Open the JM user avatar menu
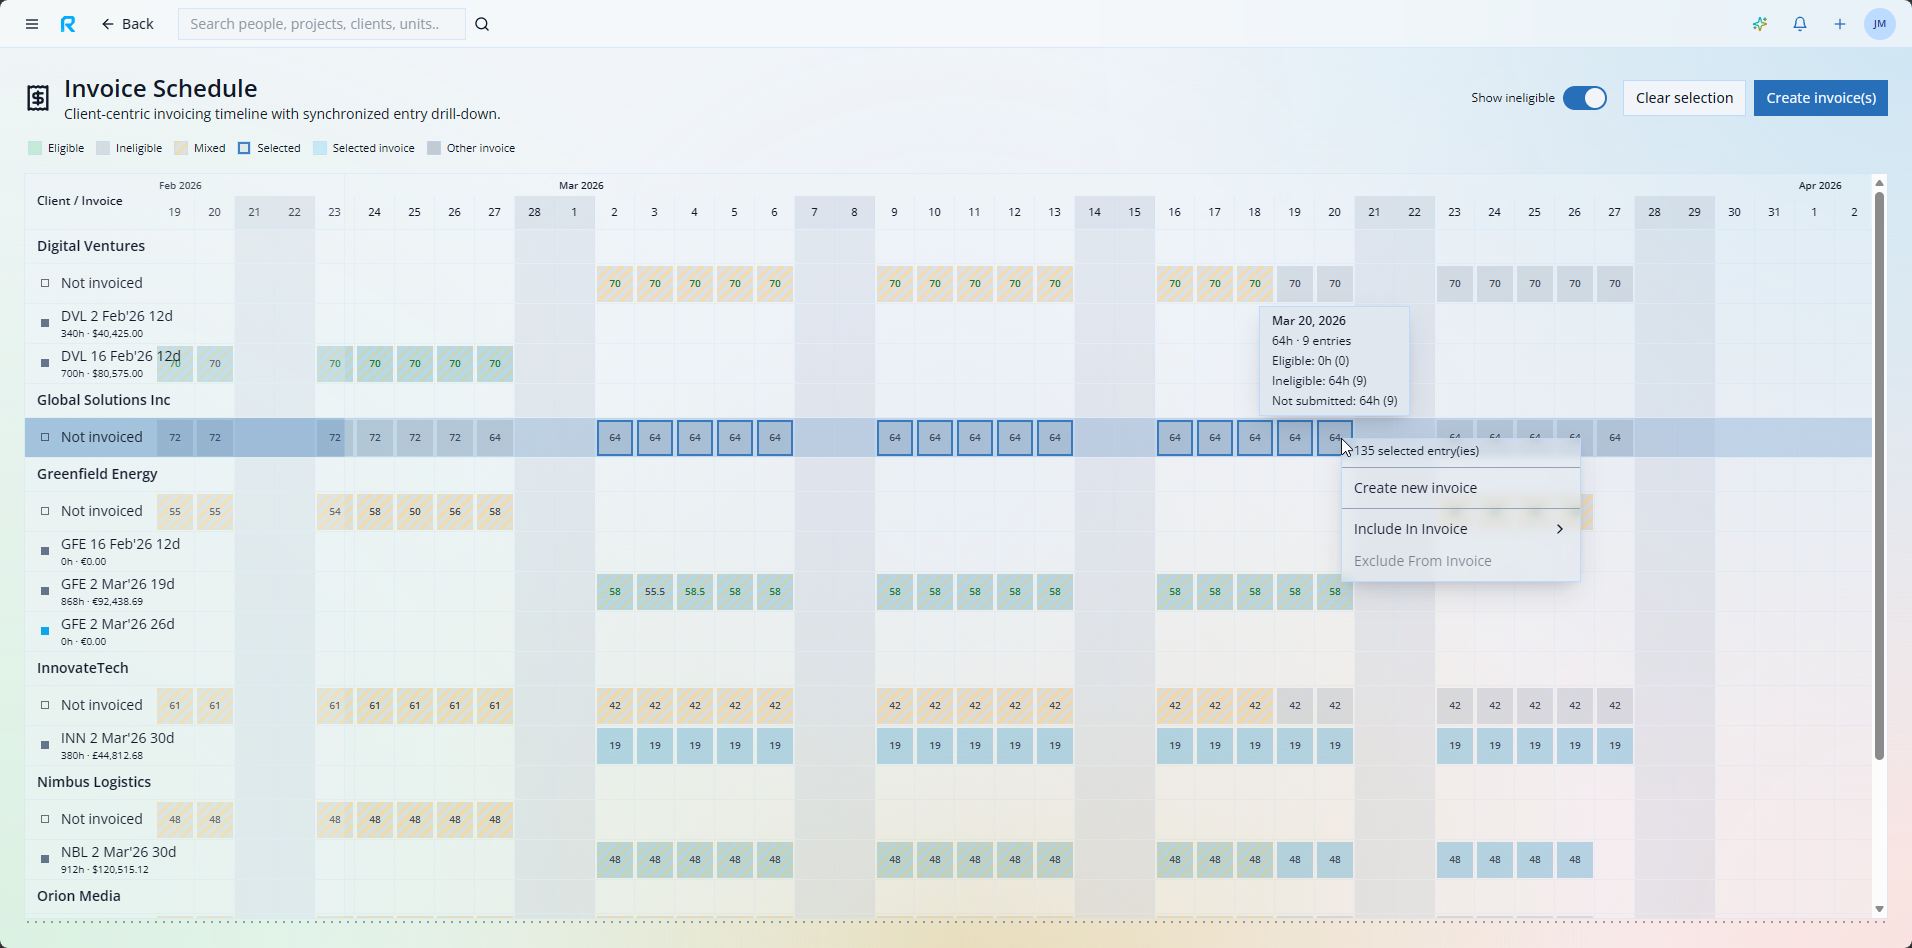The height and width of the screenshot is (948, 1912). (x=1879, y=24)
